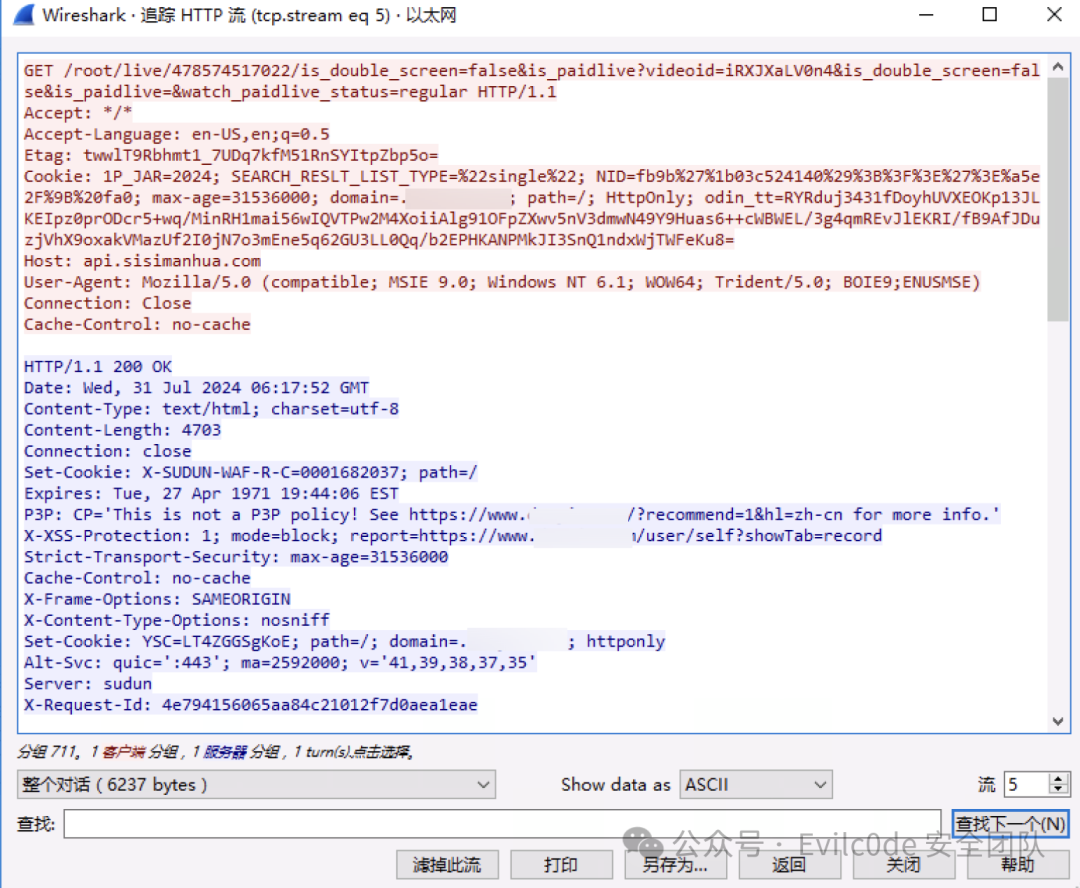The width and height of the screenshot is (1080, 888).
Task: Click the Host: api.sisimanhua.com line
Action: [x=143, y=261]
